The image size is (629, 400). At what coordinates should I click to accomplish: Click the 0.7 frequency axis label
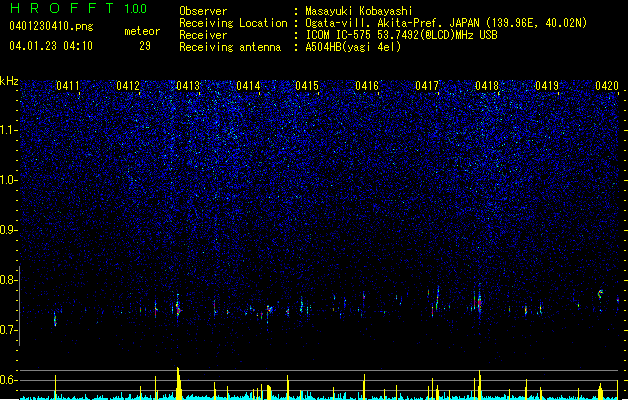pos(9,330)
